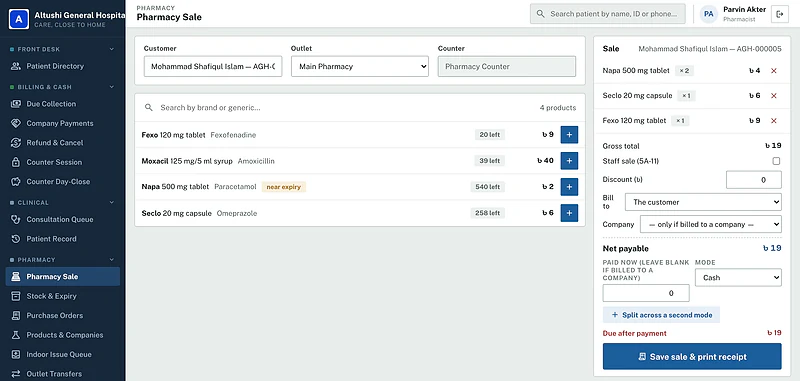Open Stock & Expiry page
The image size is (800, 381).
(x=63, y=296)
